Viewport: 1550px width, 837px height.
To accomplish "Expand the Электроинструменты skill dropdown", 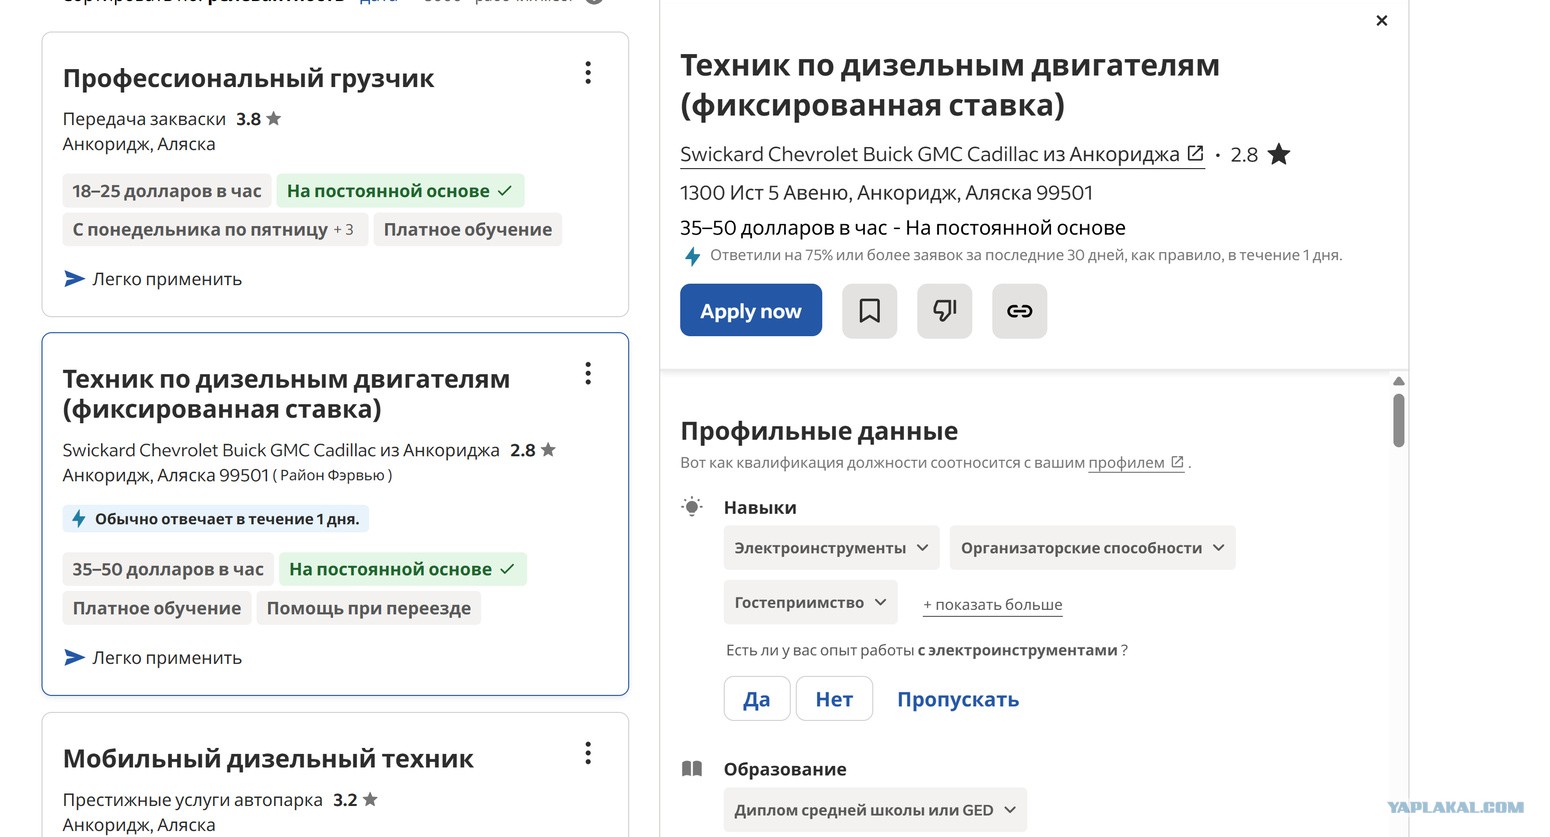I will click(832, 548).
